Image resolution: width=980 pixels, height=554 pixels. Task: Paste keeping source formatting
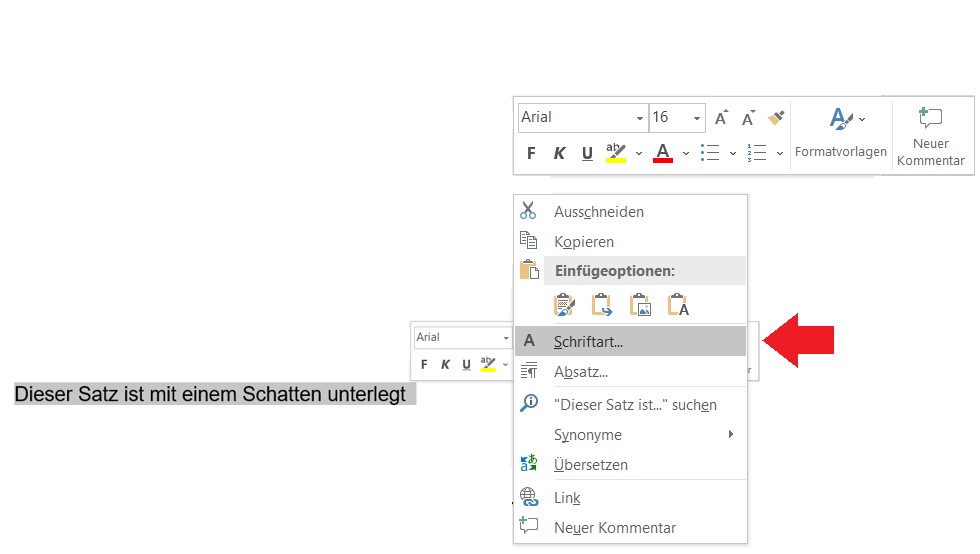click(564, 305)
